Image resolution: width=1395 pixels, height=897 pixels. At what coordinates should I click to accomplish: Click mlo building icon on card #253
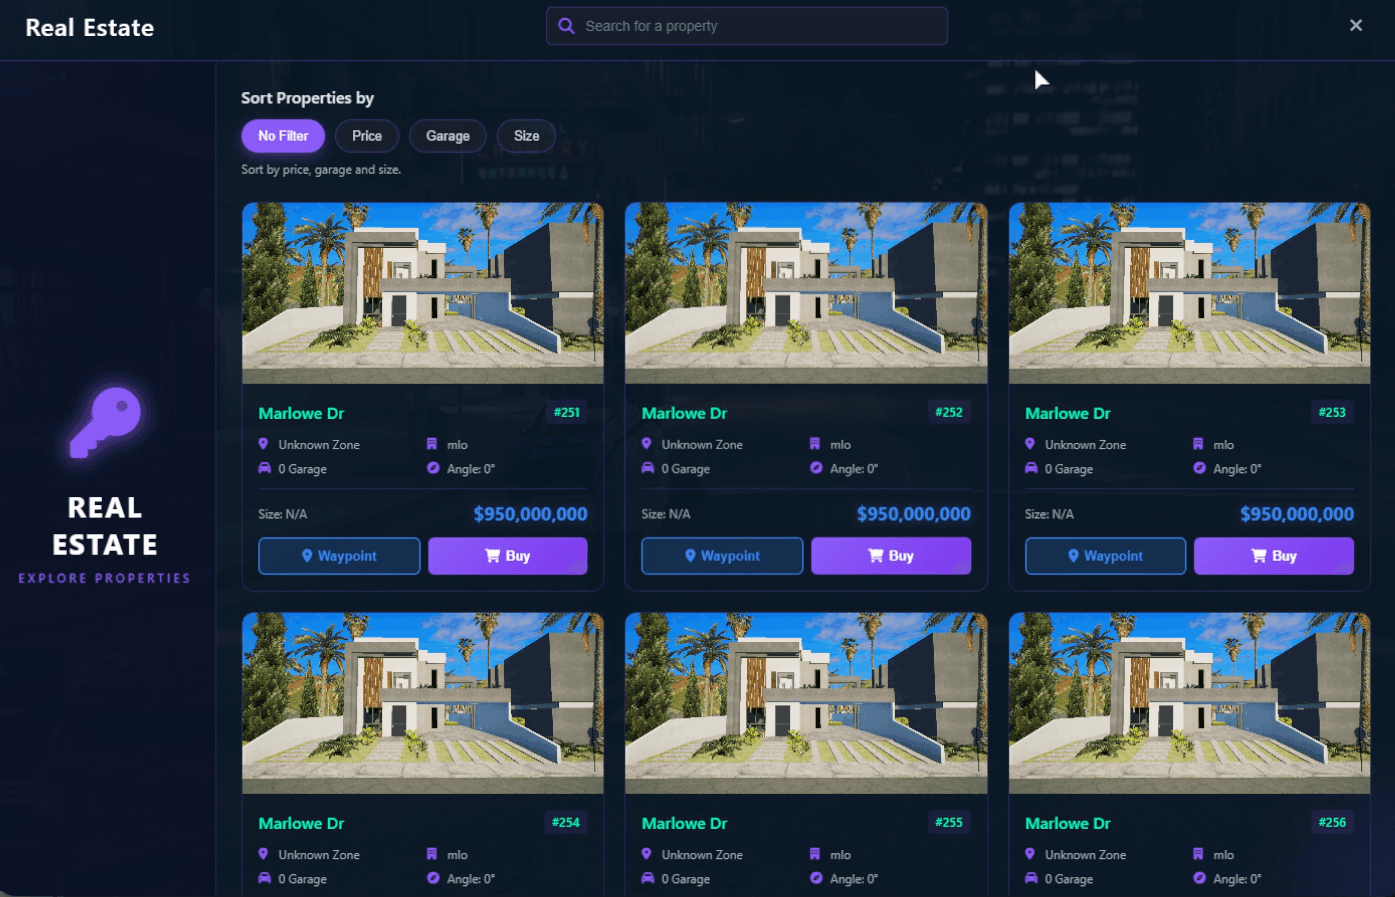[1198, 444]
